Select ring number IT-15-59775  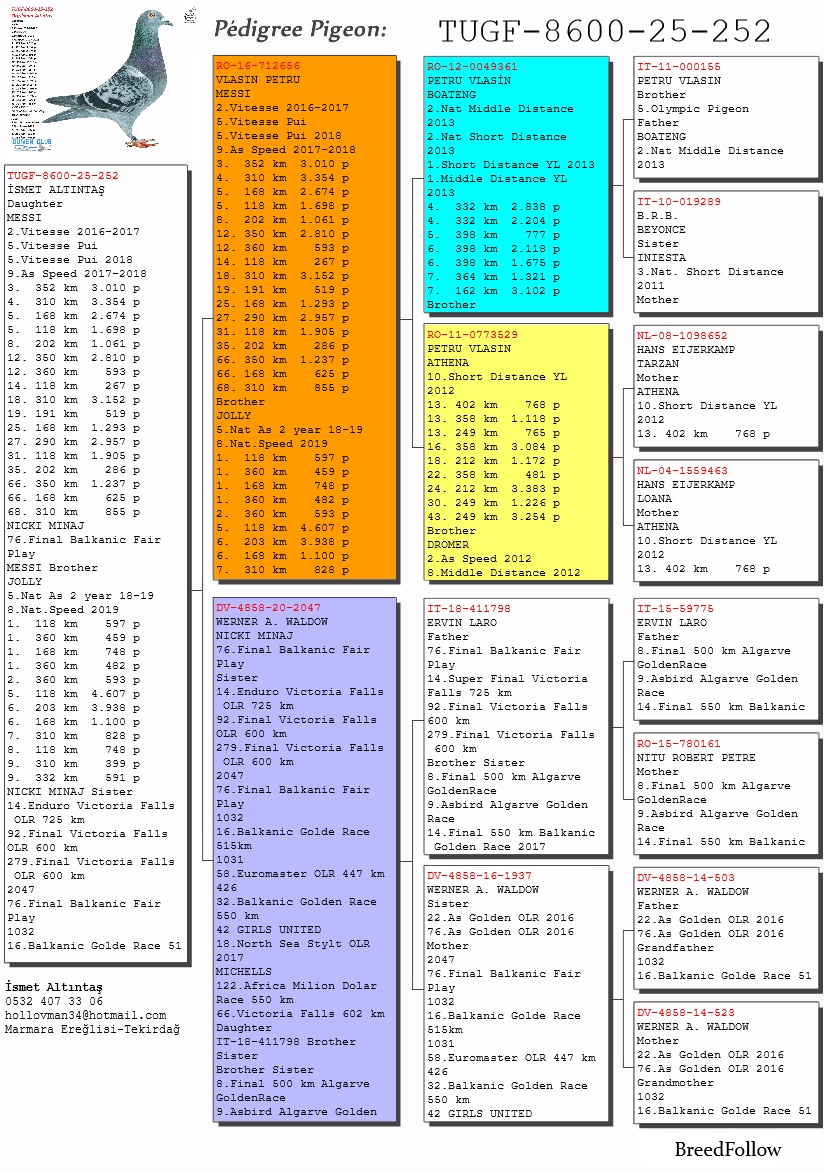tap(675, 609)
